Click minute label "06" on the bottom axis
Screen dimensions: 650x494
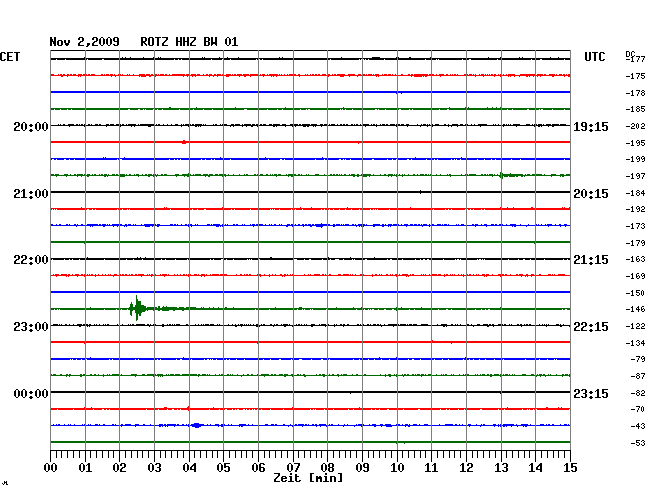pos(258,467)
